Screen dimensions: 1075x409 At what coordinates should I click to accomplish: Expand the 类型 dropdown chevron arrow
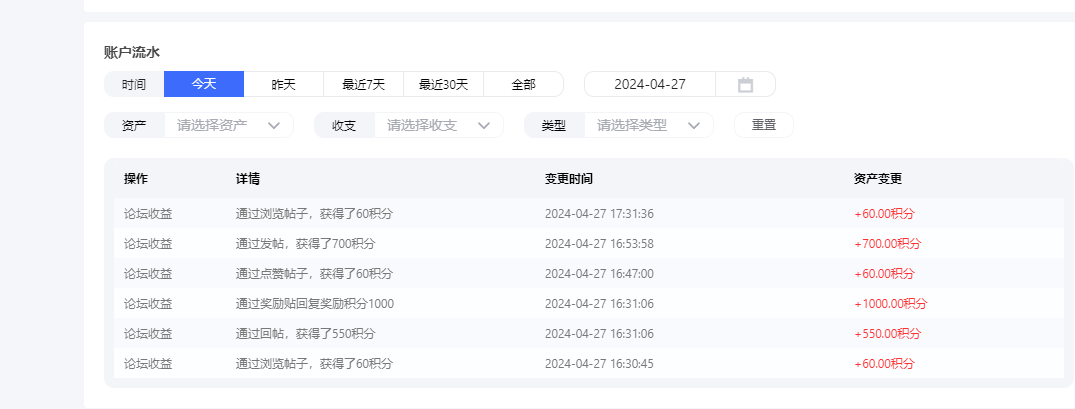(x=694, y=125)
